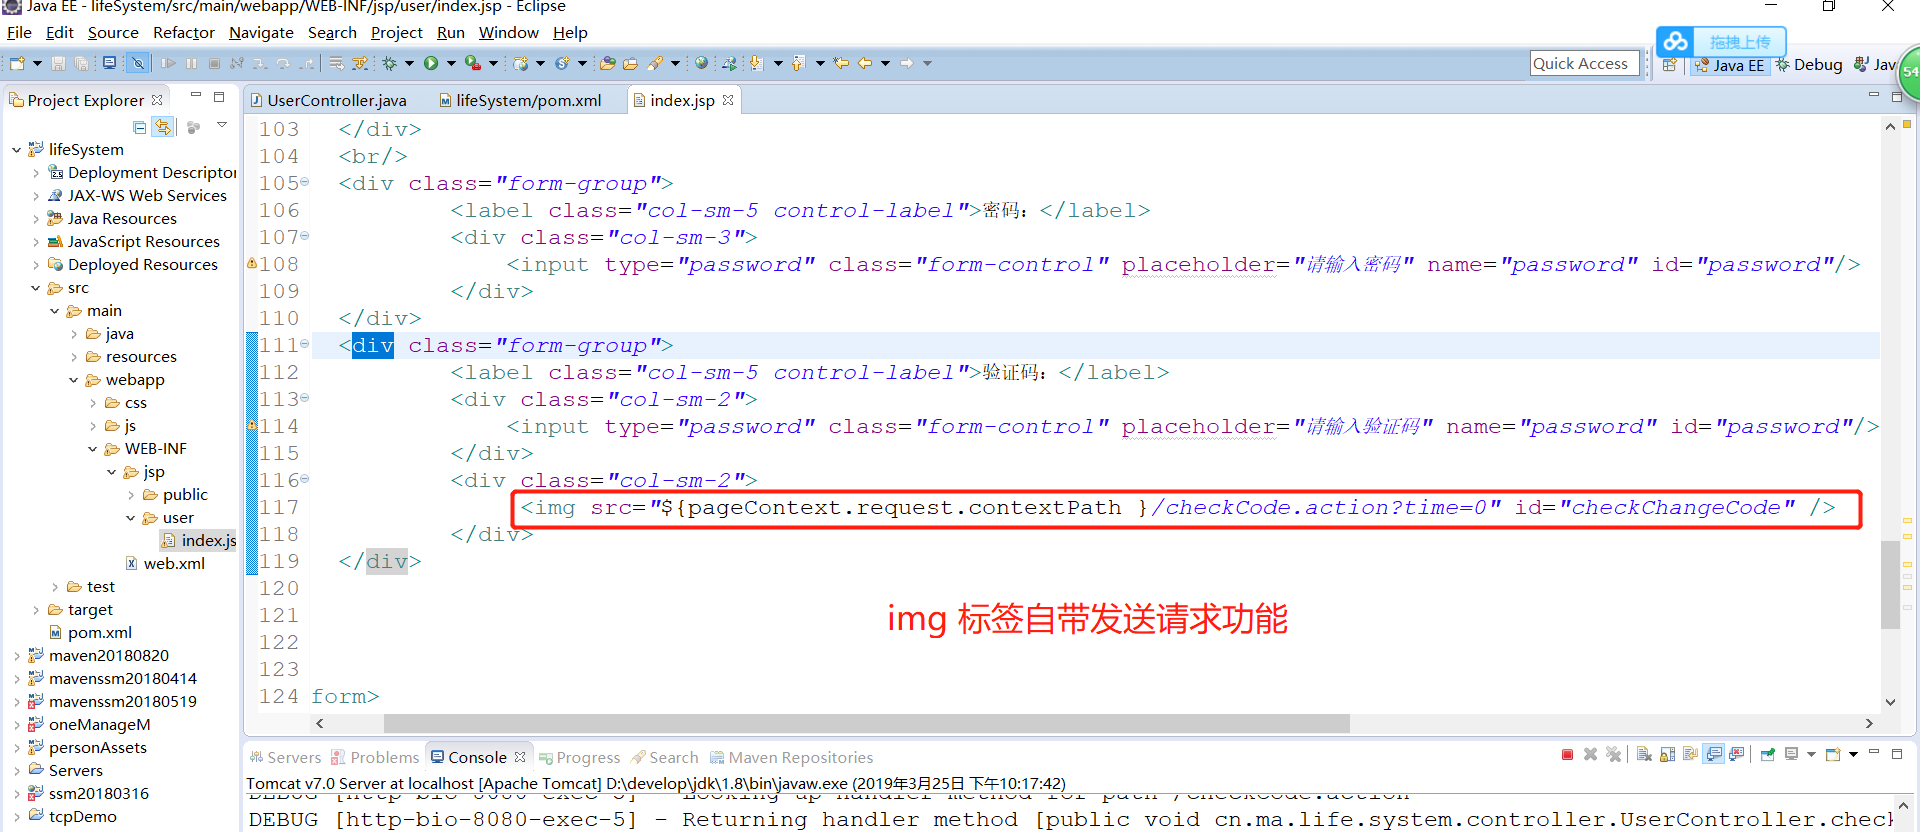Image resolution: width=1920 pixels, height=832 pixels.
Task: Click the Save All toolbar icon
Action: tap(81, 63)
